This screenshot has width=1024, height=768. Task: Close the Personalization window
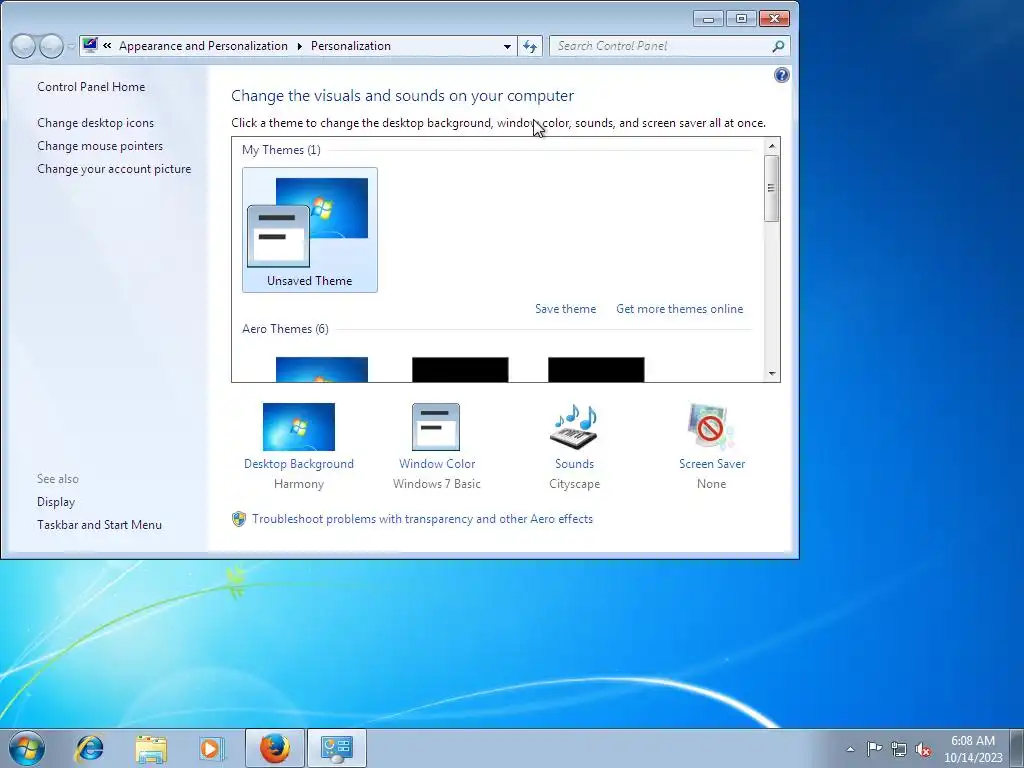[x=775, y=19]
